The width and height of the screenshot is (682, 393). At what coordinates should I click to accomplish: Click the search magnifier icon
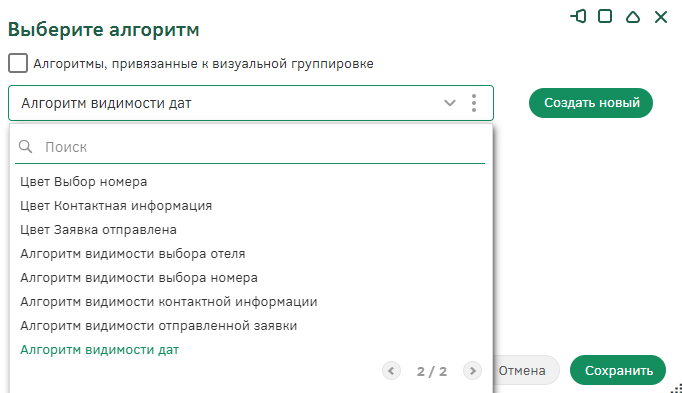(x=26, y=147)
